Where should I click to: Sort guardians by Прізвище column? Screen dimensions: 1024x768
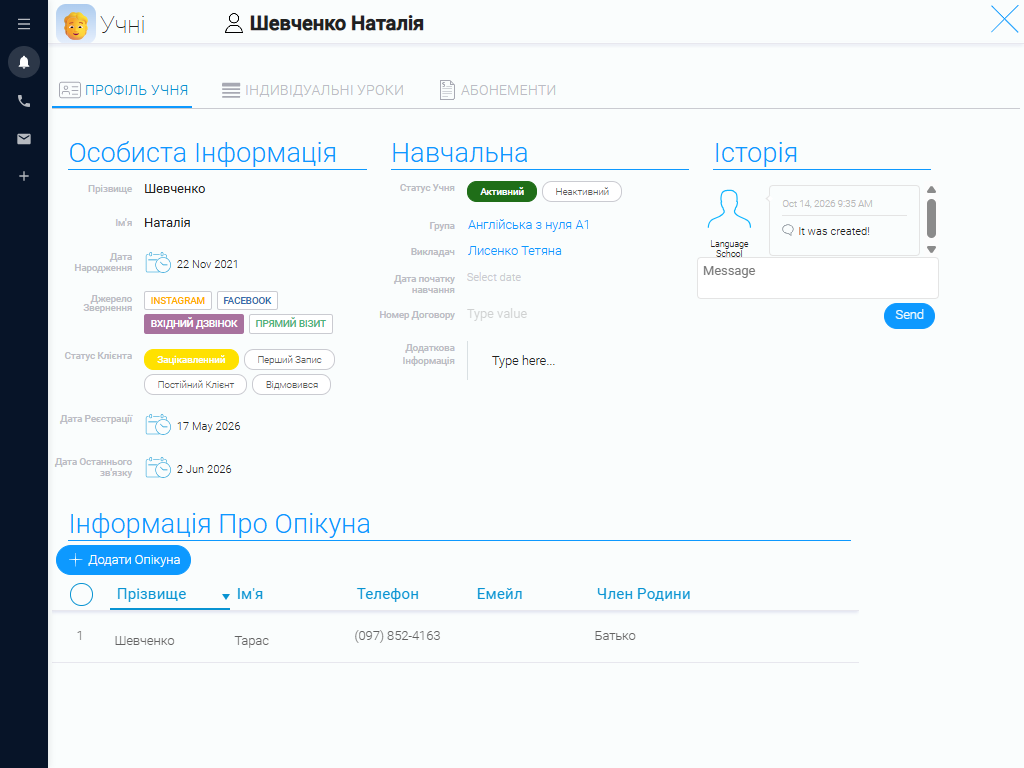click(x=152, y=594)
